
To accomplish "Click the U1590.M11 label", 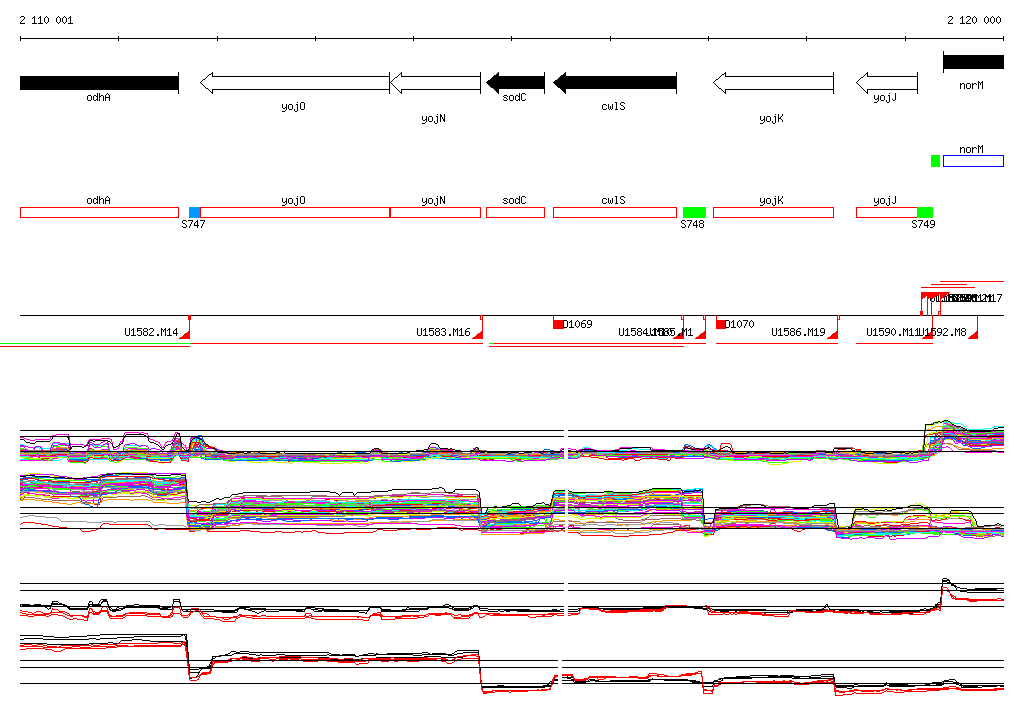I will coord(892,333).
